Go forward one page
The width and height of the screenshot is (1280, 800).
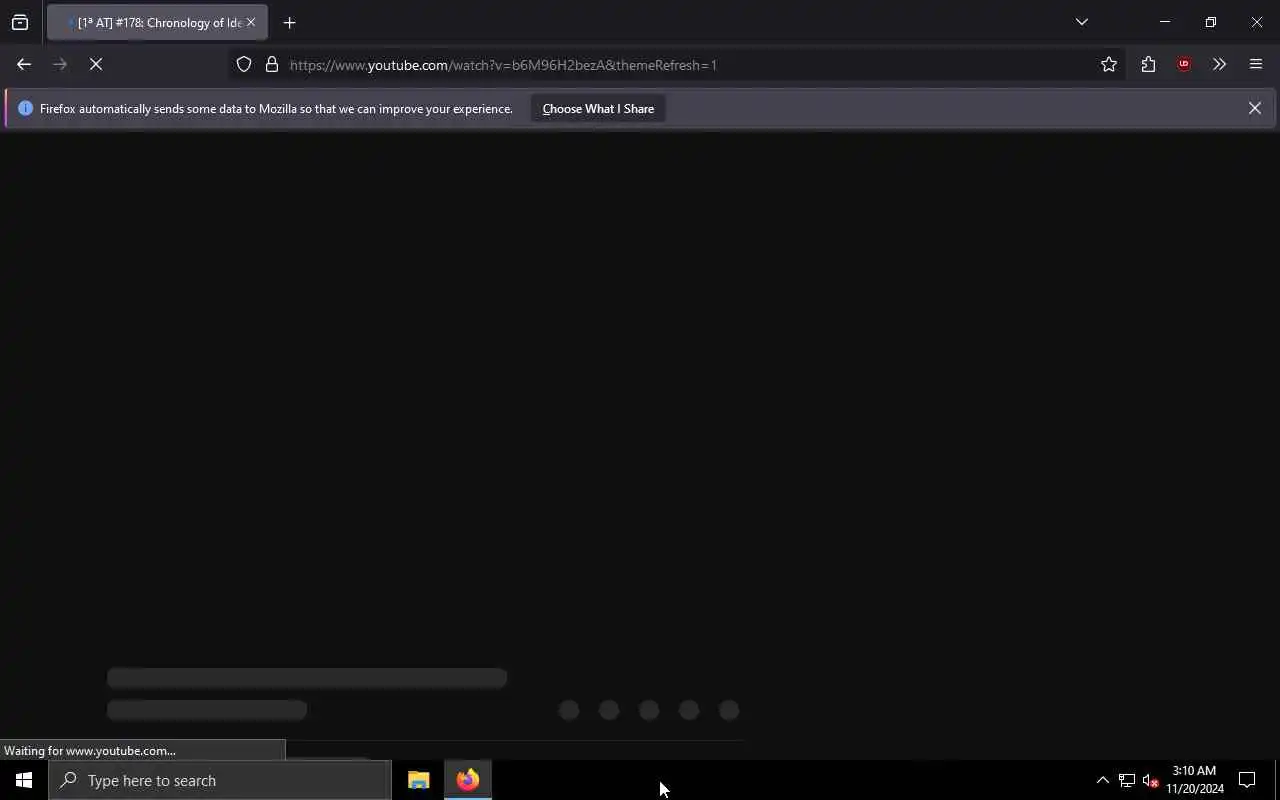(60, 64)
